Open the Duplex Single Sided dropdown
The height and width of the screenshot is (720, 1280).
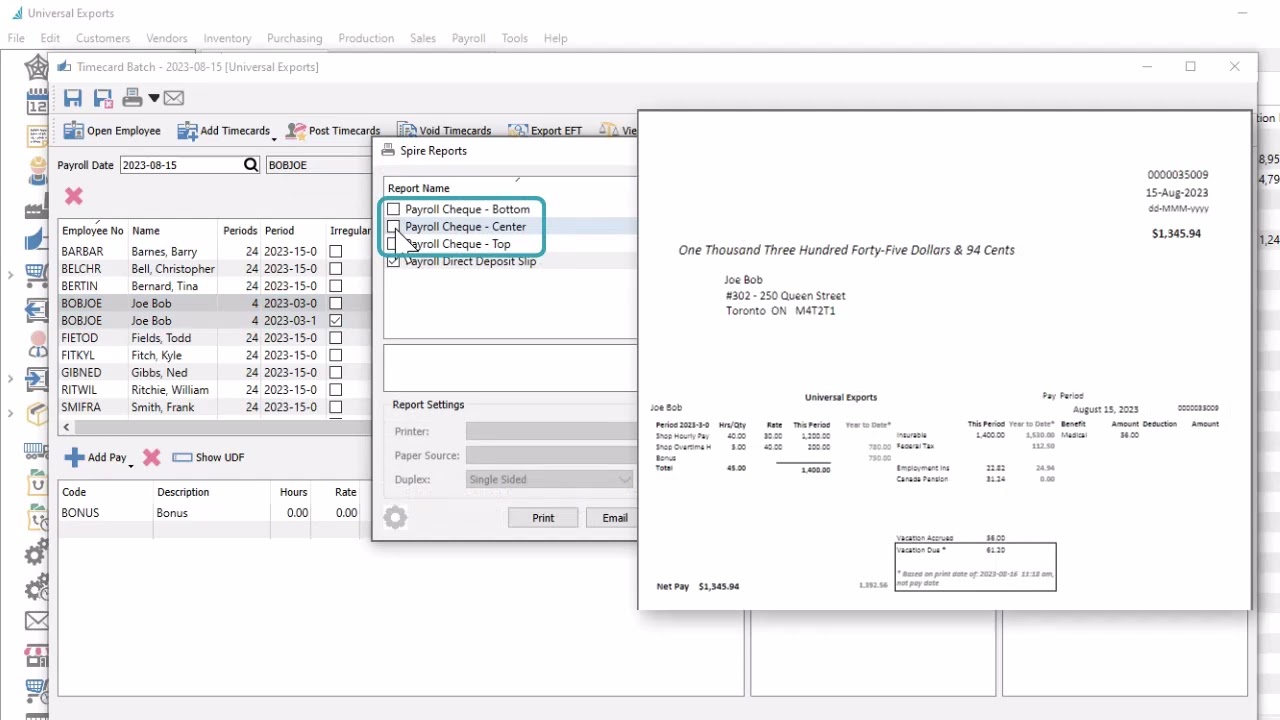[551, 480]
